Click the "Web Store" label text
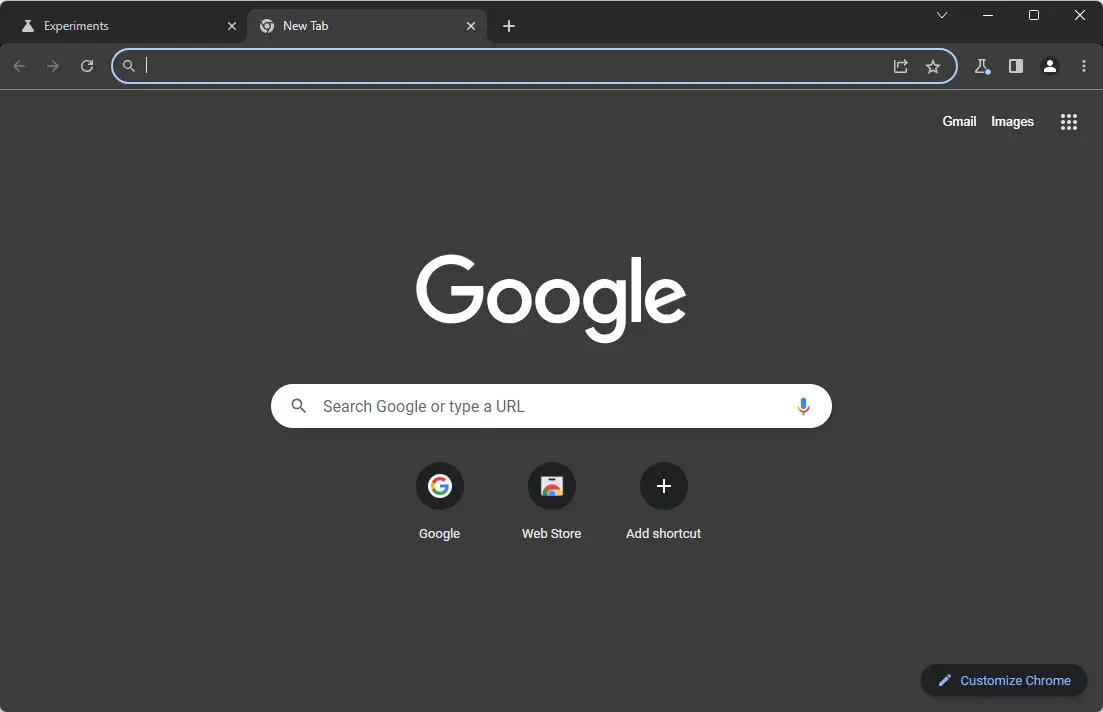1103x712 pixels. click(552, 533)
